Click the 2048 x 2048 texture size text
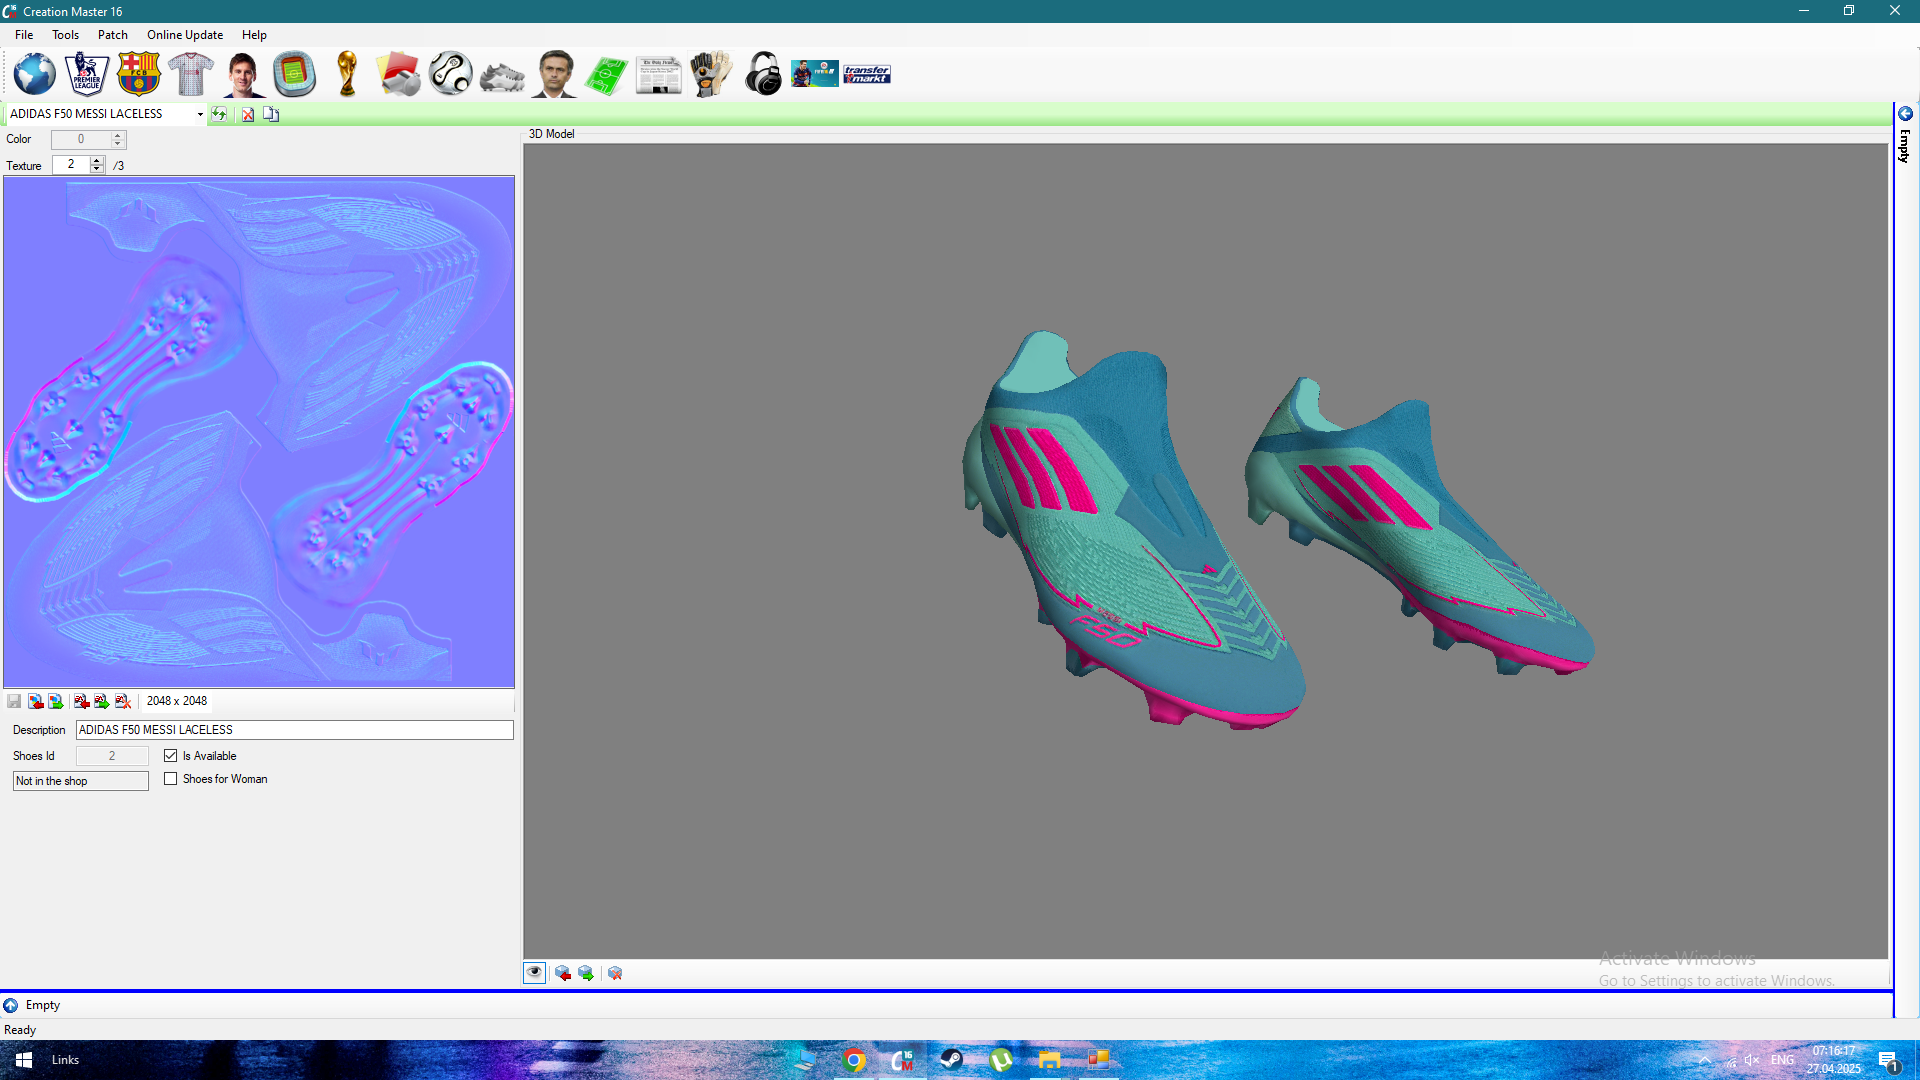Screen dimensions: 1920x1080 pos(177,701)
